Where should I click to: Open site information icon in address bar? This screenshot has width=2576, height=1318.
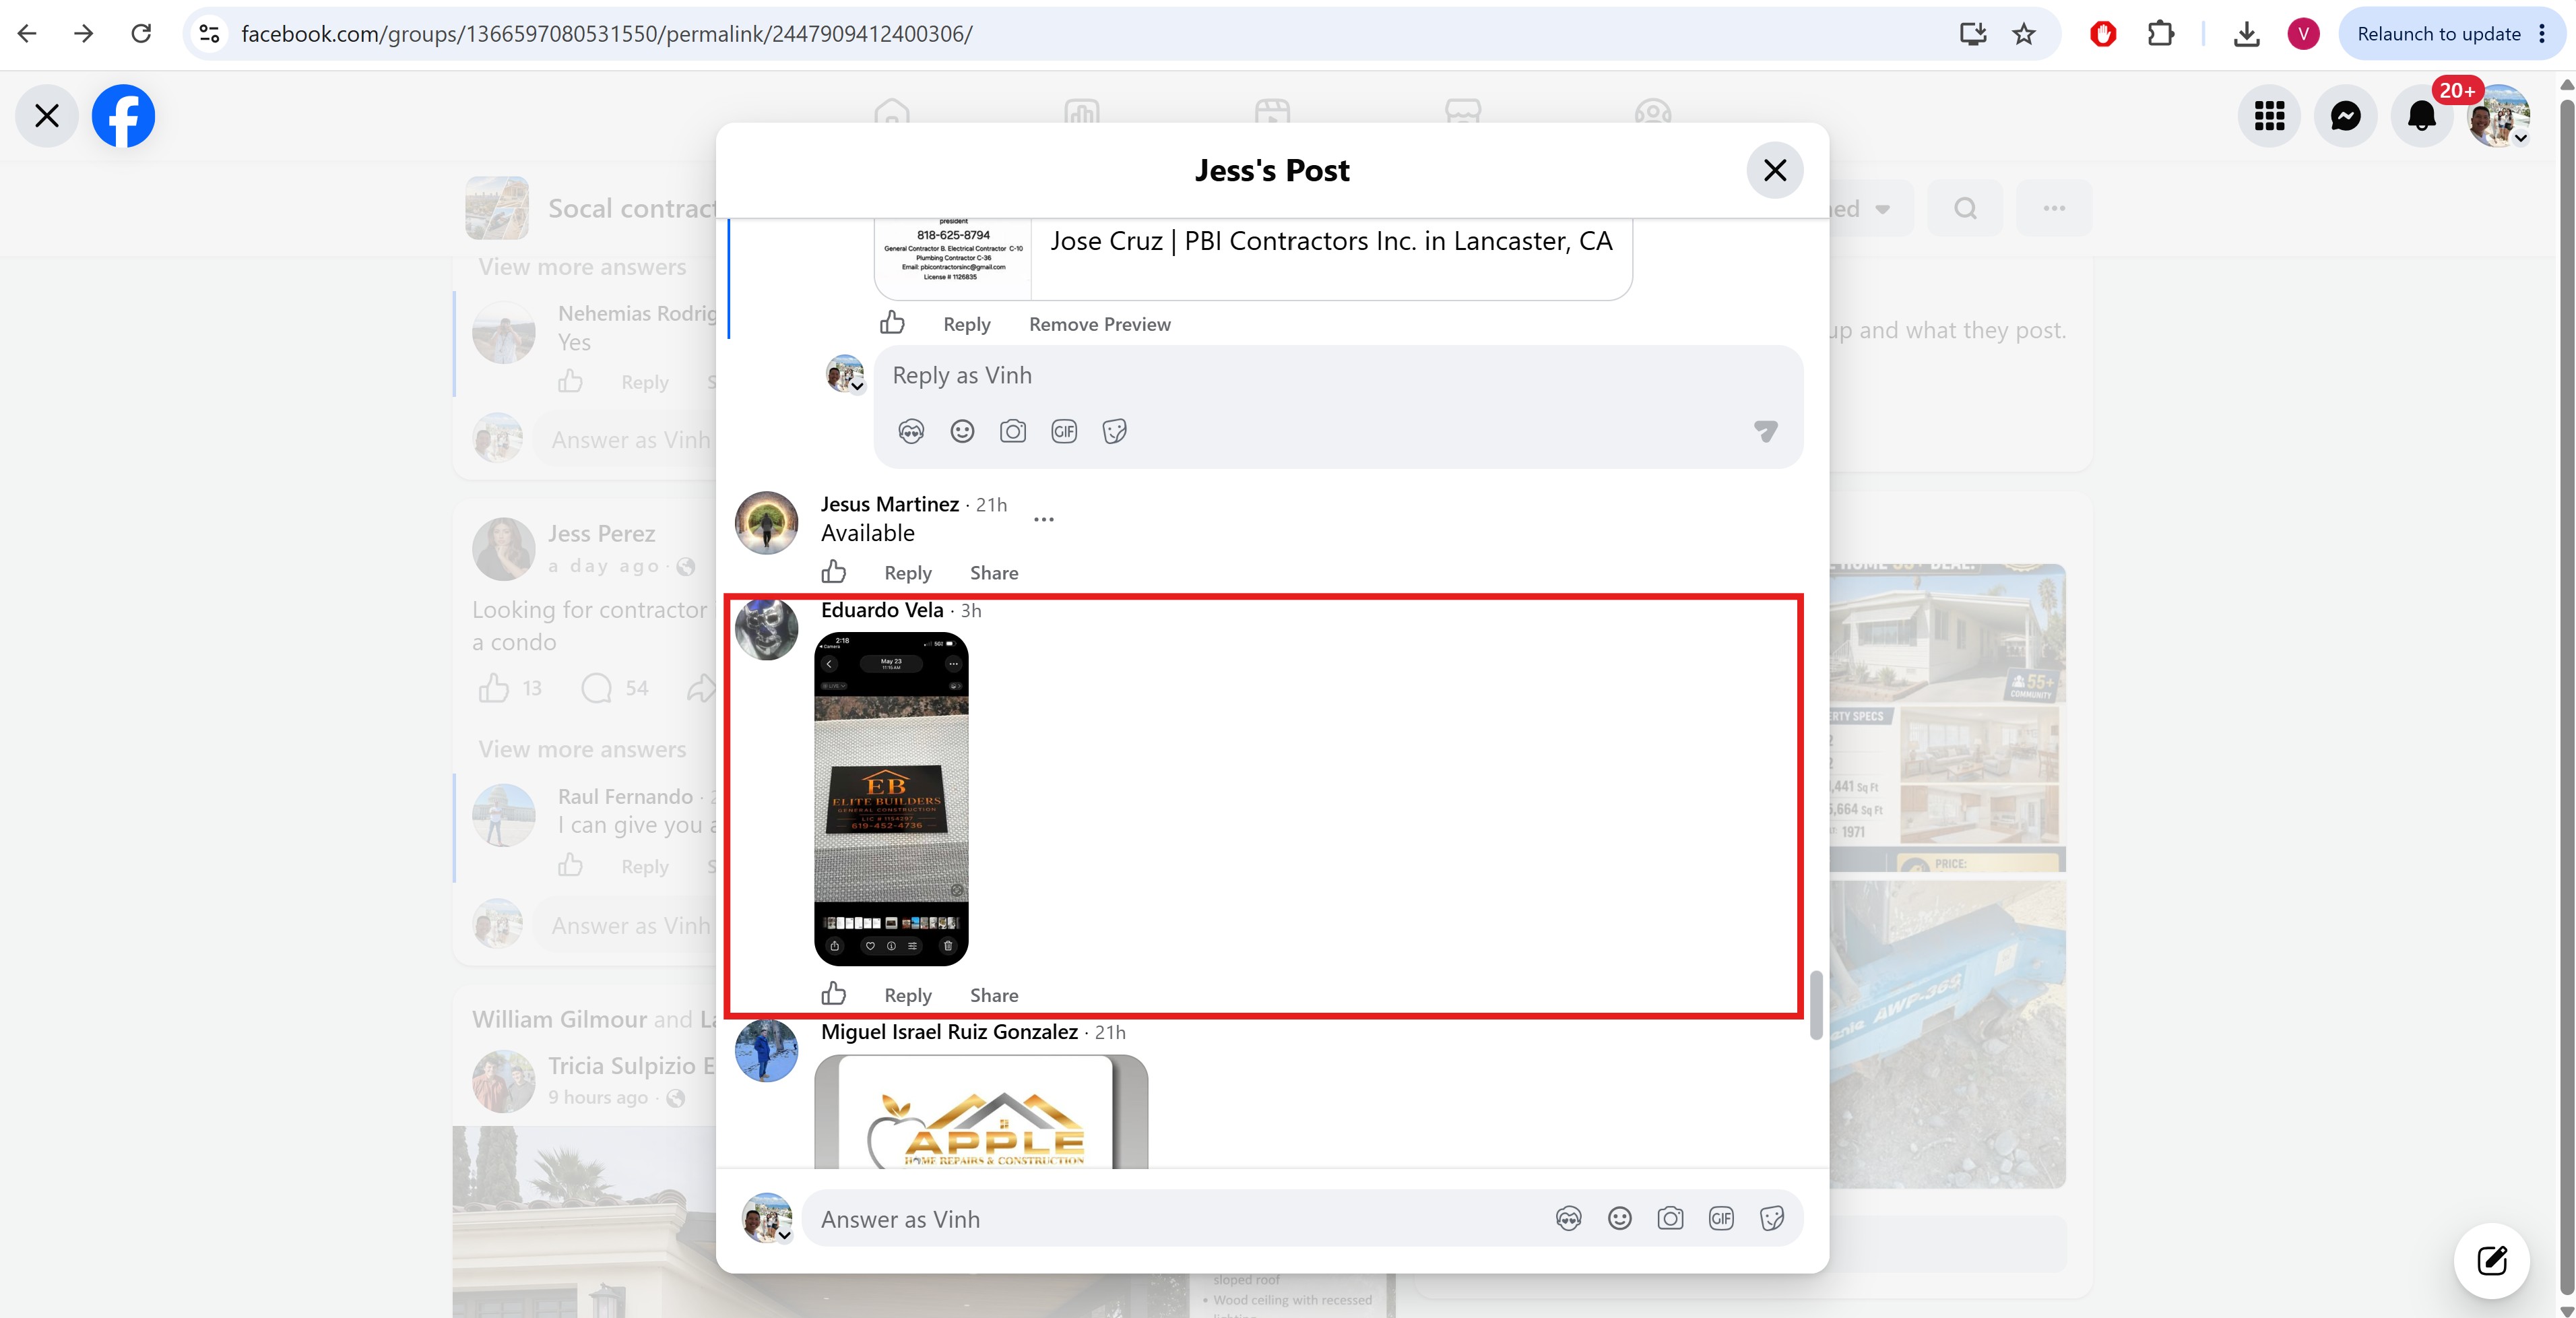(x=209, y=34)
